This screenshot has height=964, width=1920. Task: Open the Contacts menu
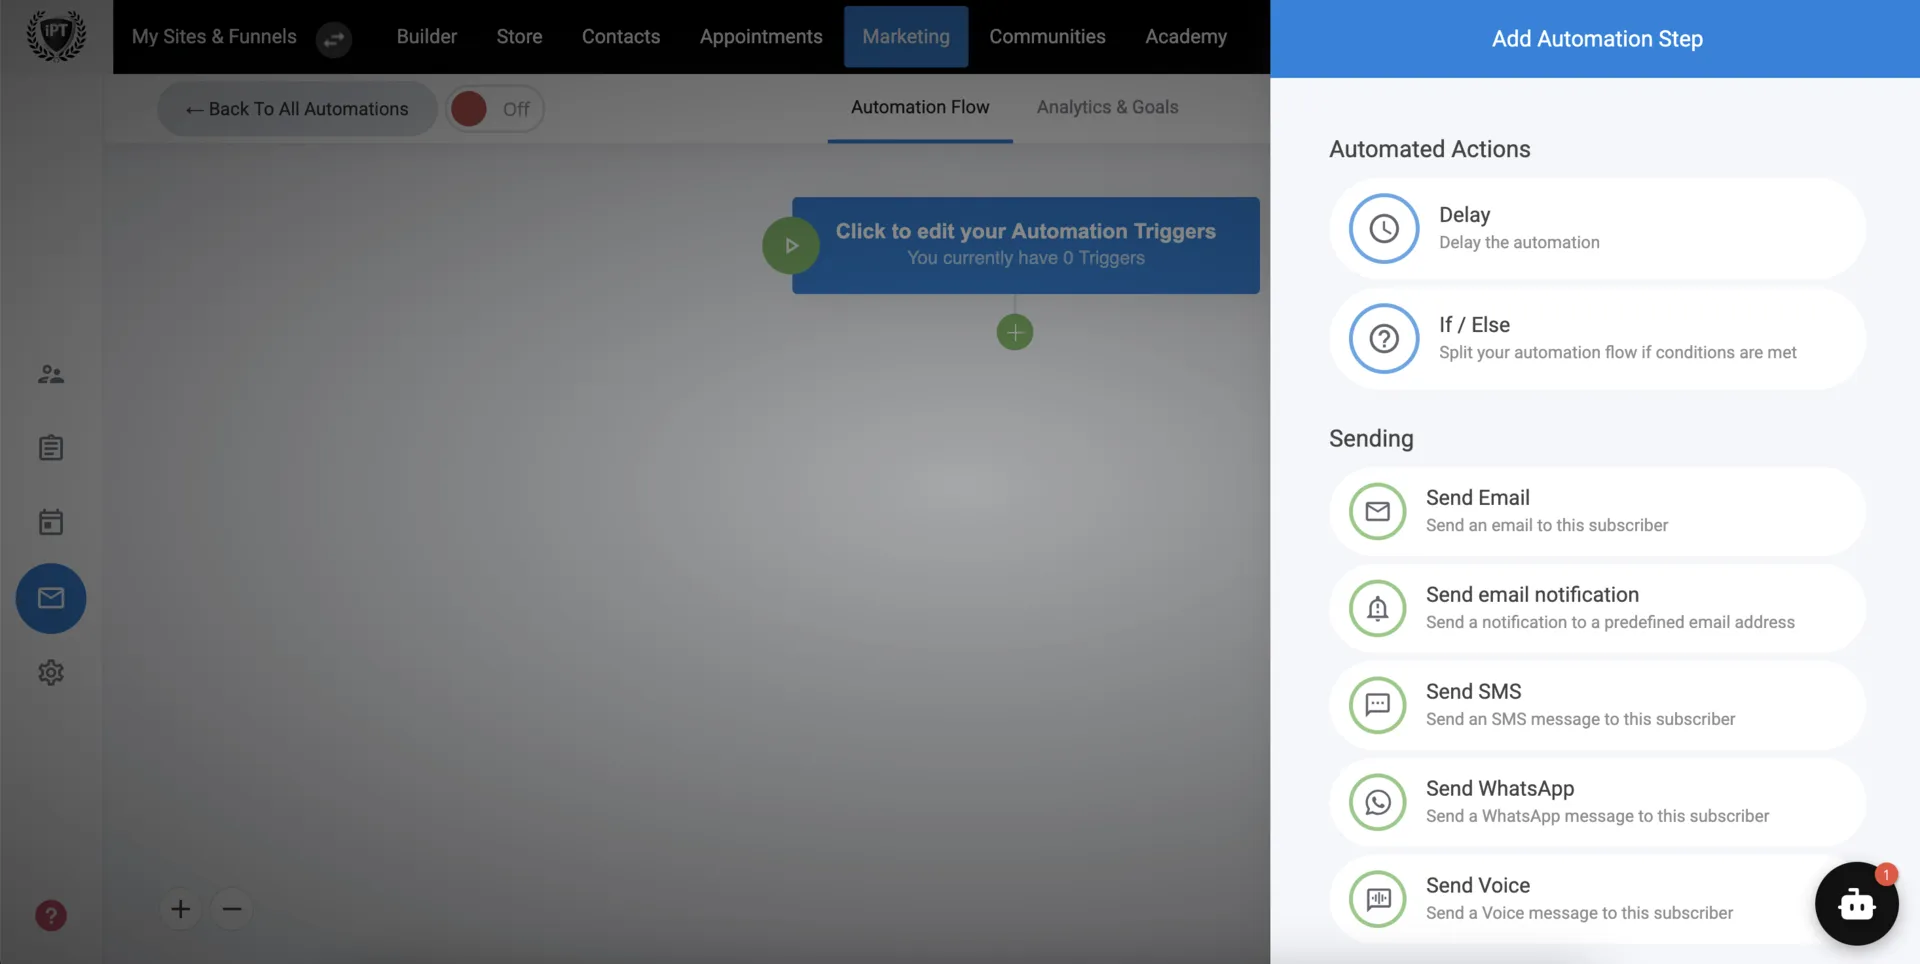point(621,37)
